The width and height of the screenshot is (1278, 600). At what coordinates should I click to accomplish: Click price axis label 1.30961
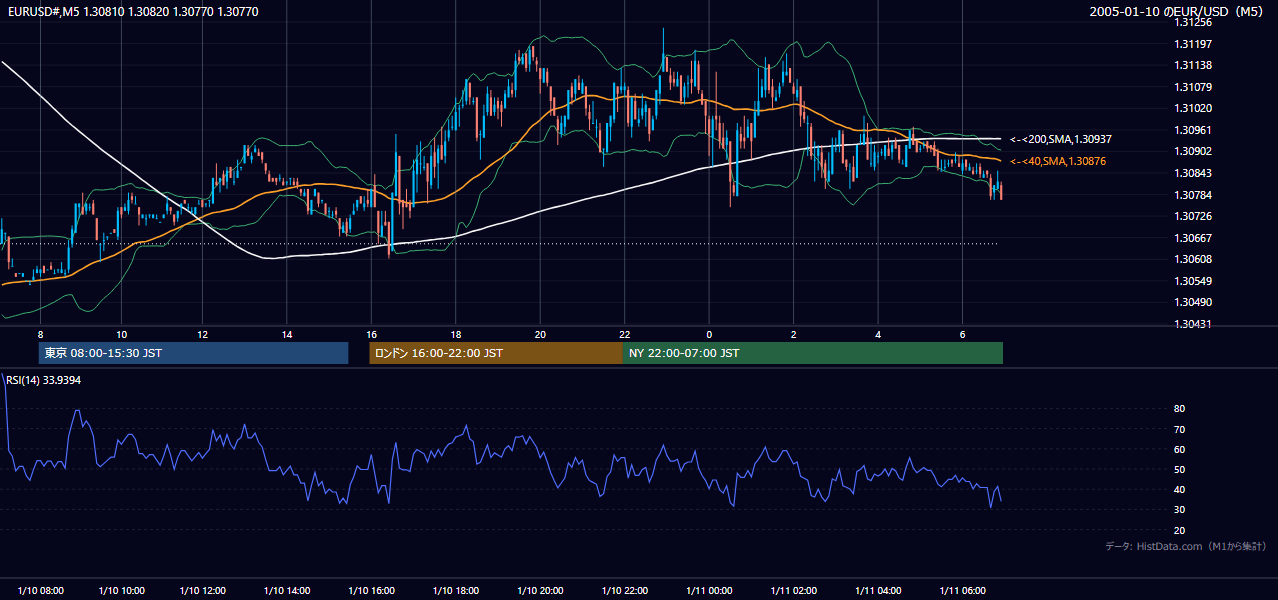coord(1193,130)
